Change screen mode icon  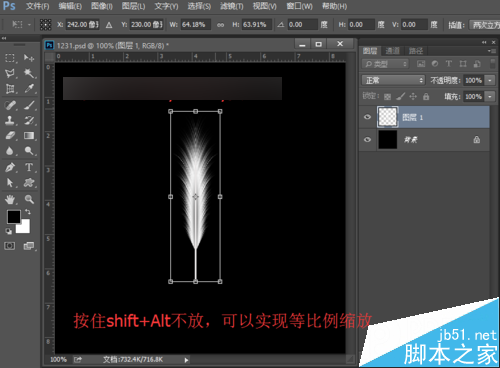click(x=29, y=246)
